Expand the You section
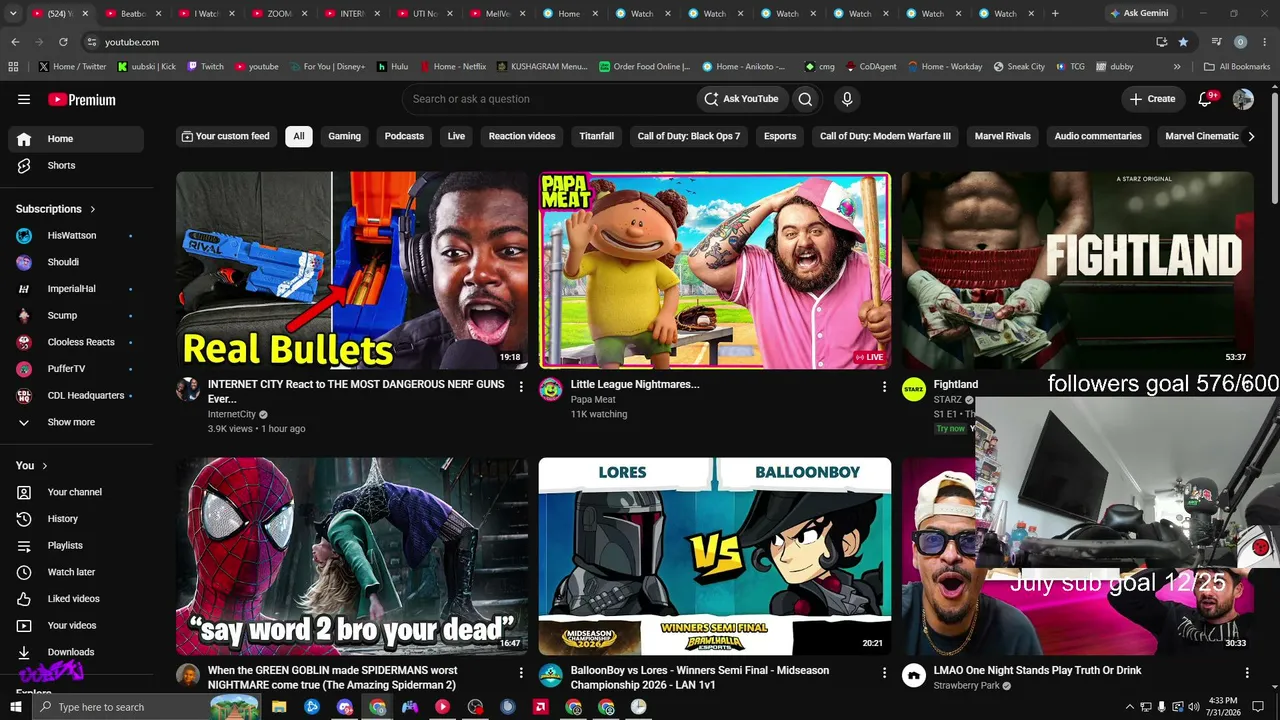Image resolution: width=1280 pixels, height=720 pixels. tap(32, 466)
